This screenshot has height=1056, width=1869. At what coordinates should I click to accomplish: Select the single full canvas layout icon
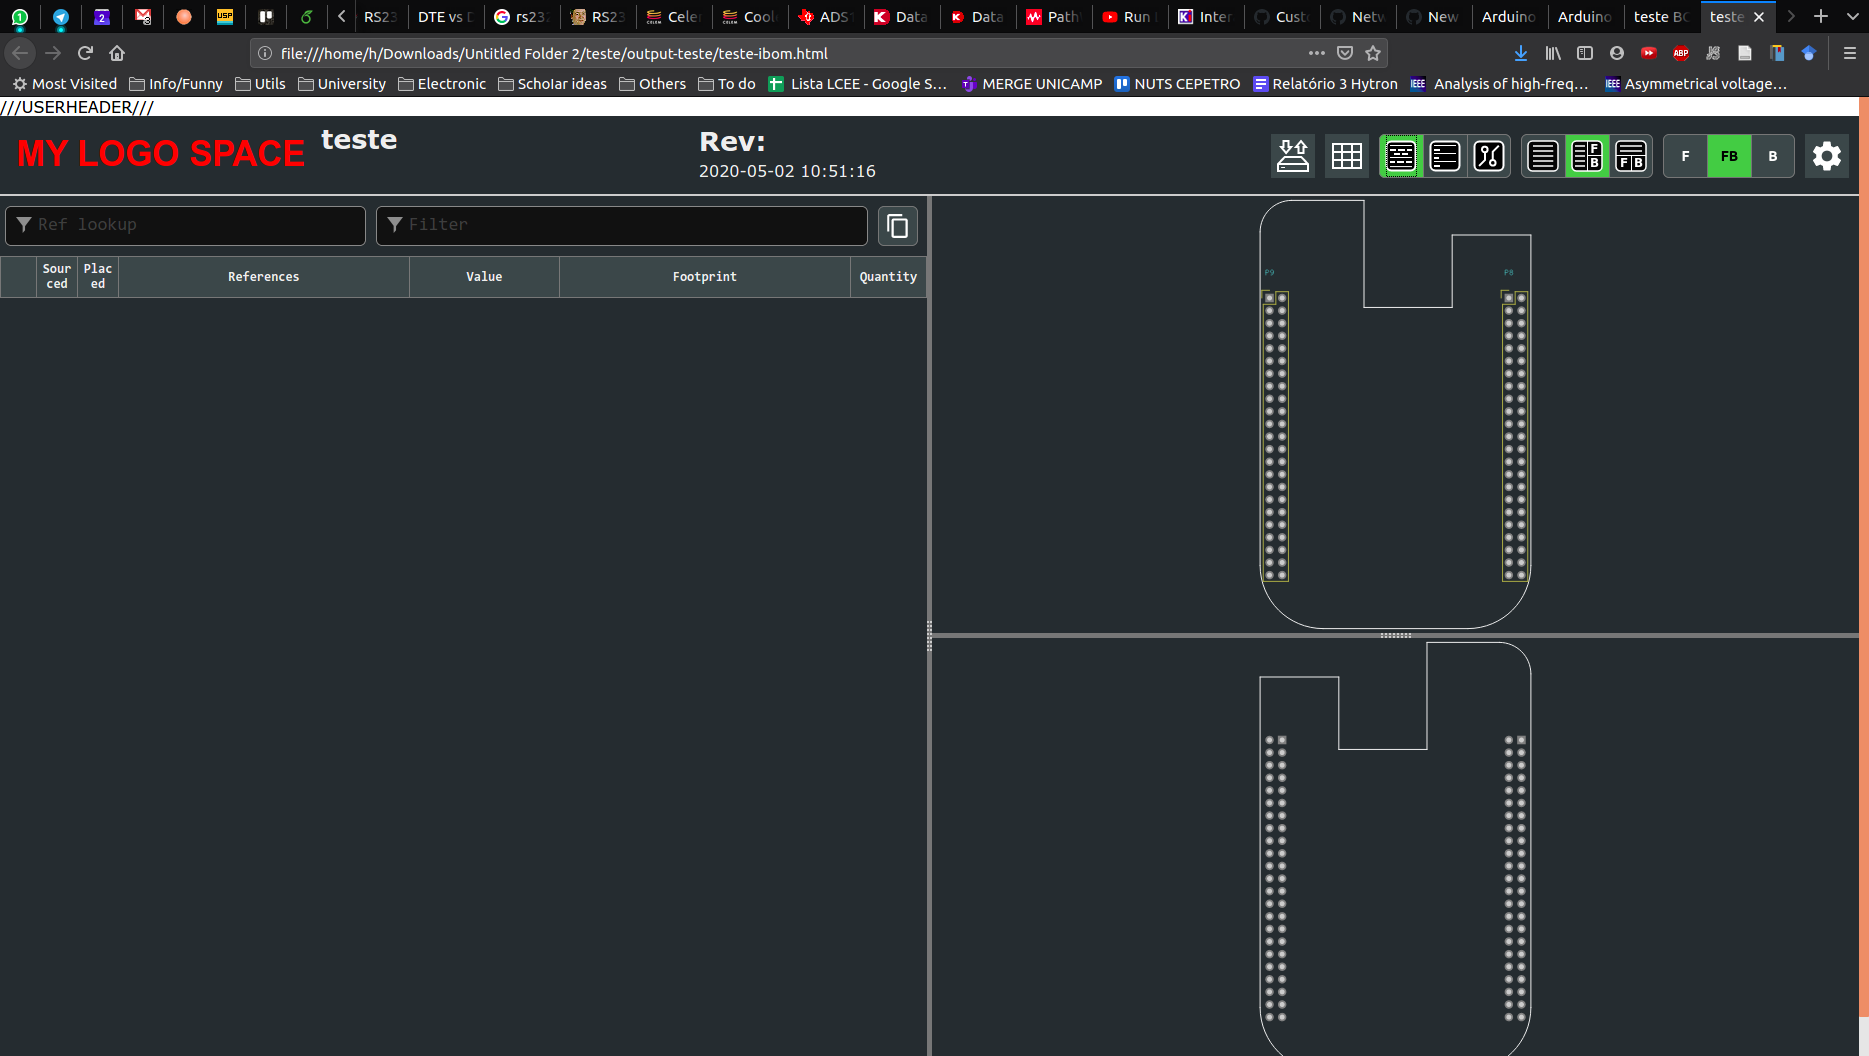[1542, 156]
